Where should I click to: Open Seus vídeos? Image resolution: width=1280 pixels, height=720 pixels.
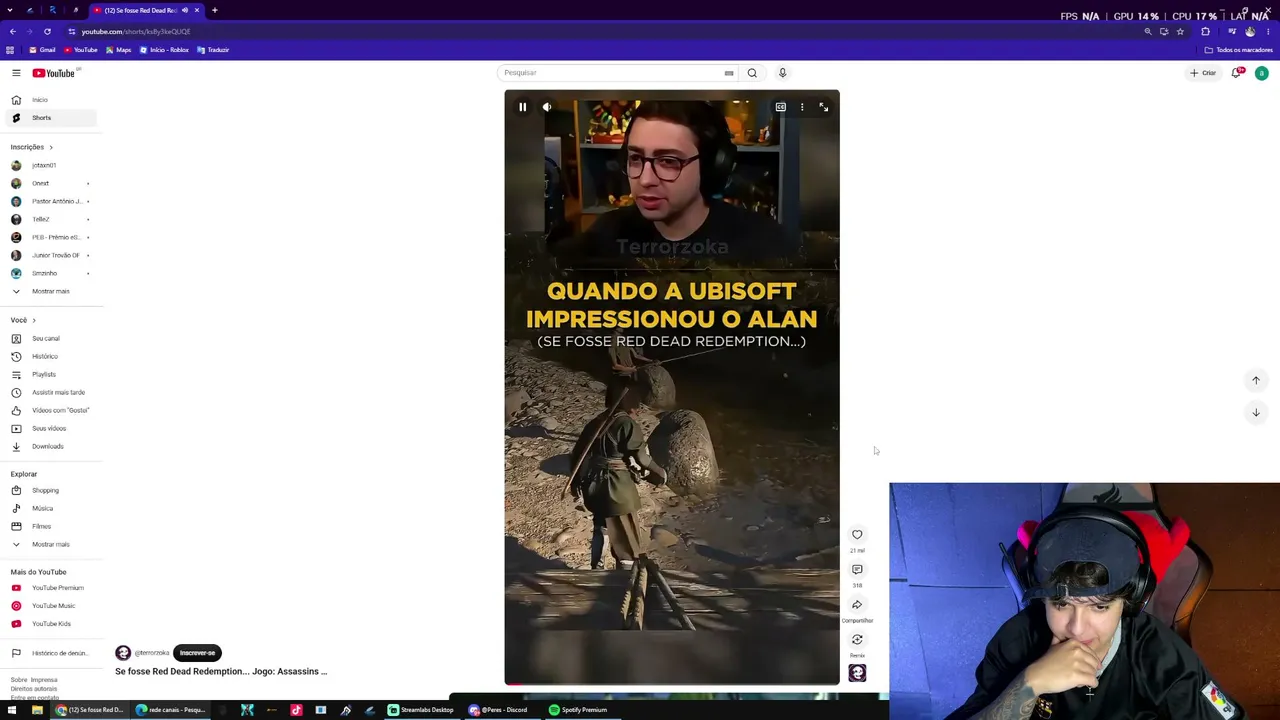coord(50,428)
